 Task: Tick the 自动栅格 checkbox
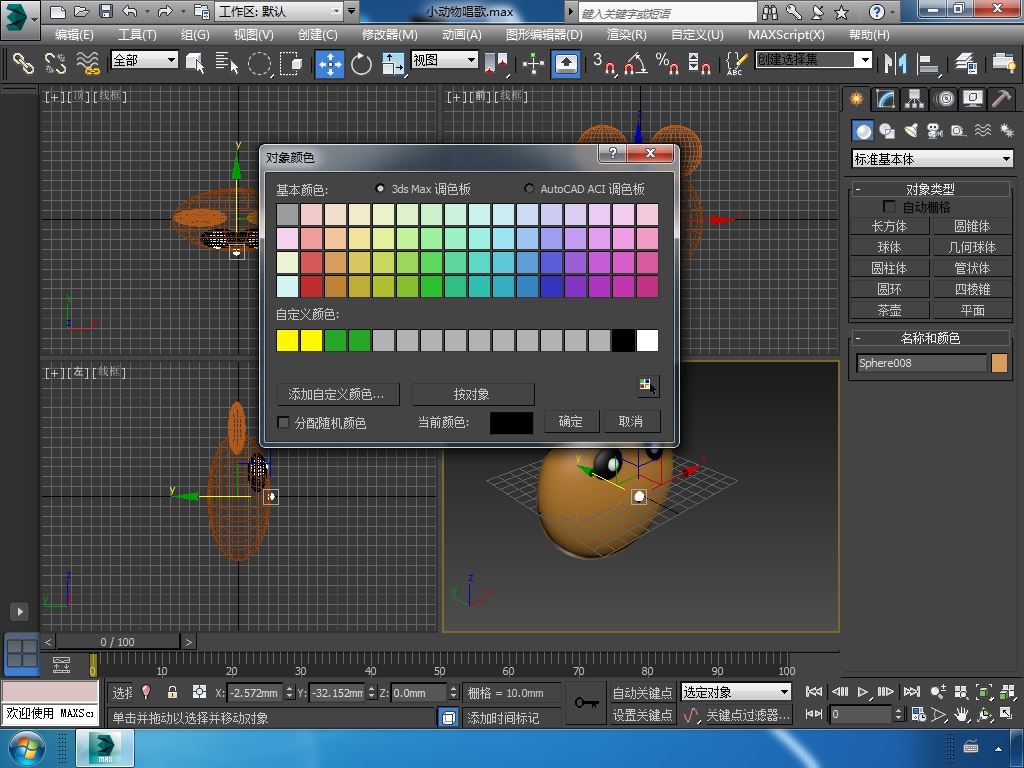point(889,207)
